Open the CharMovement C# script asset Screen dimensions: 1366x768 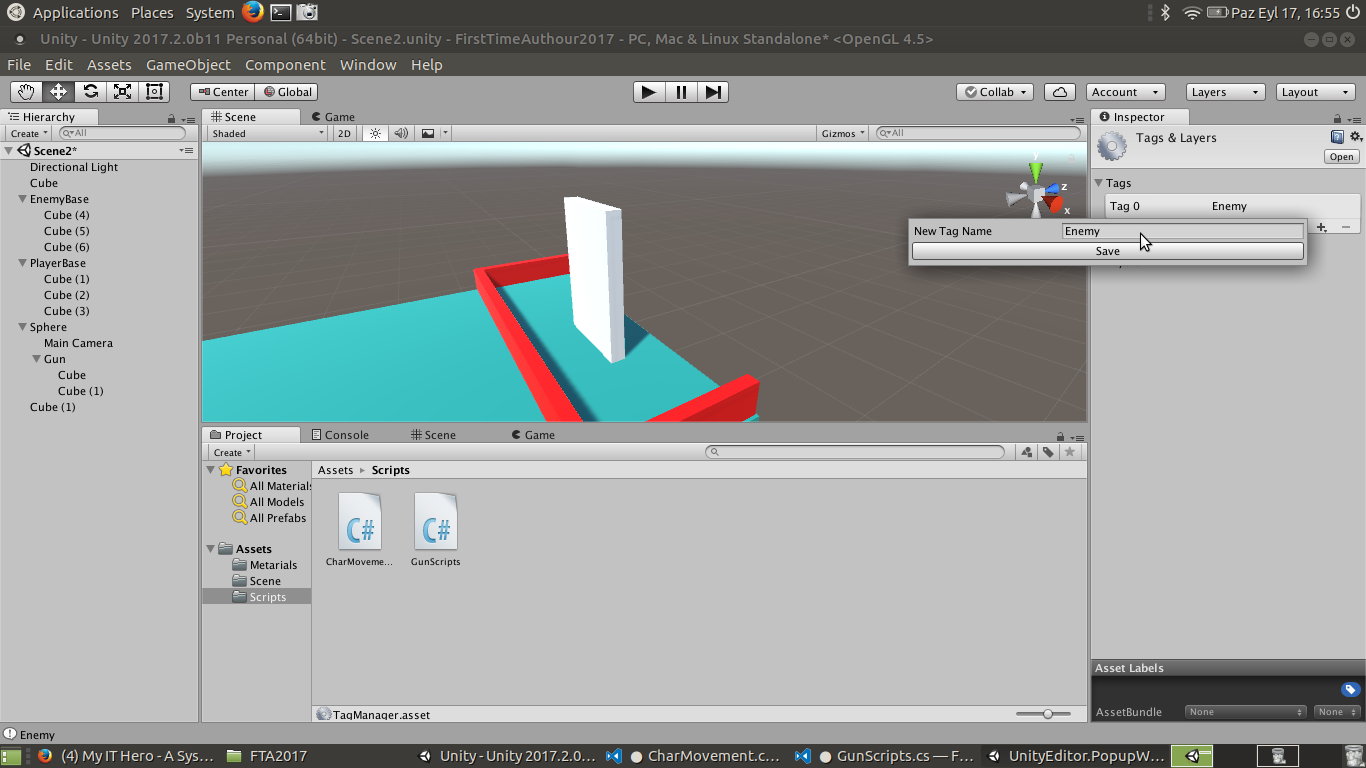[360, 530]
